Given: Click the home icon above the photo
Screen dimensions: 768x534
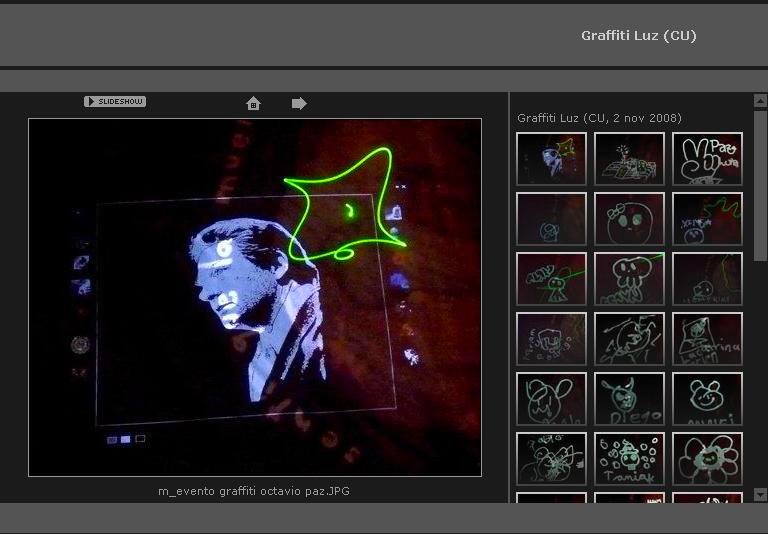Looking at the screenshot, I should (253, 103).
